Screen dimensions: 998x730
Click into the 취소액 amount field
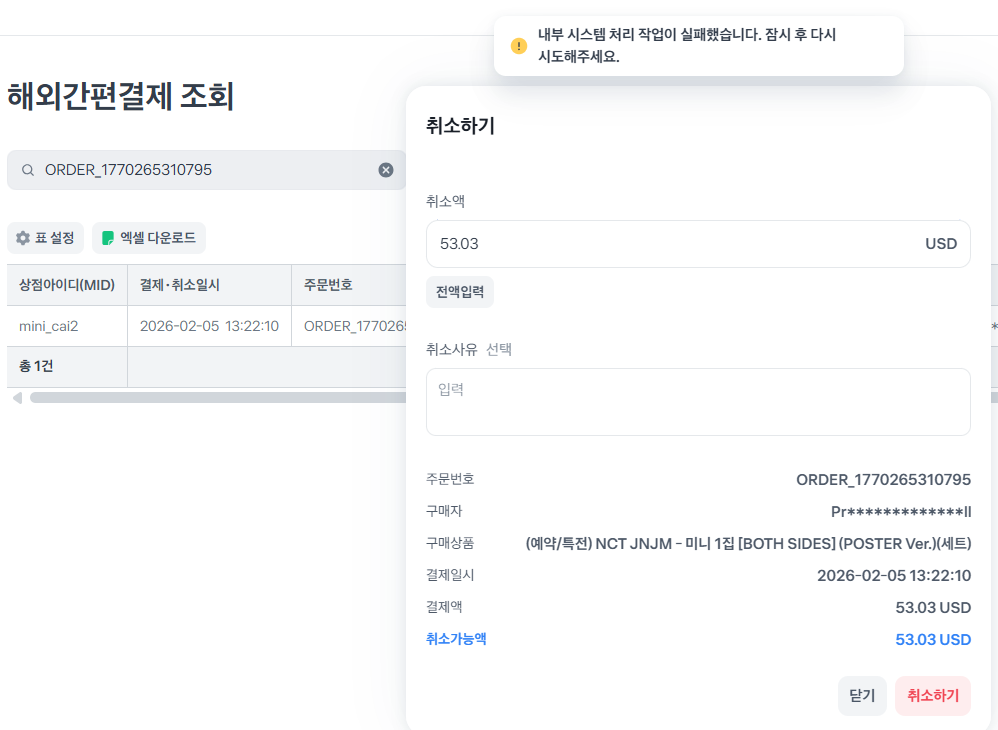click(670, 244)
